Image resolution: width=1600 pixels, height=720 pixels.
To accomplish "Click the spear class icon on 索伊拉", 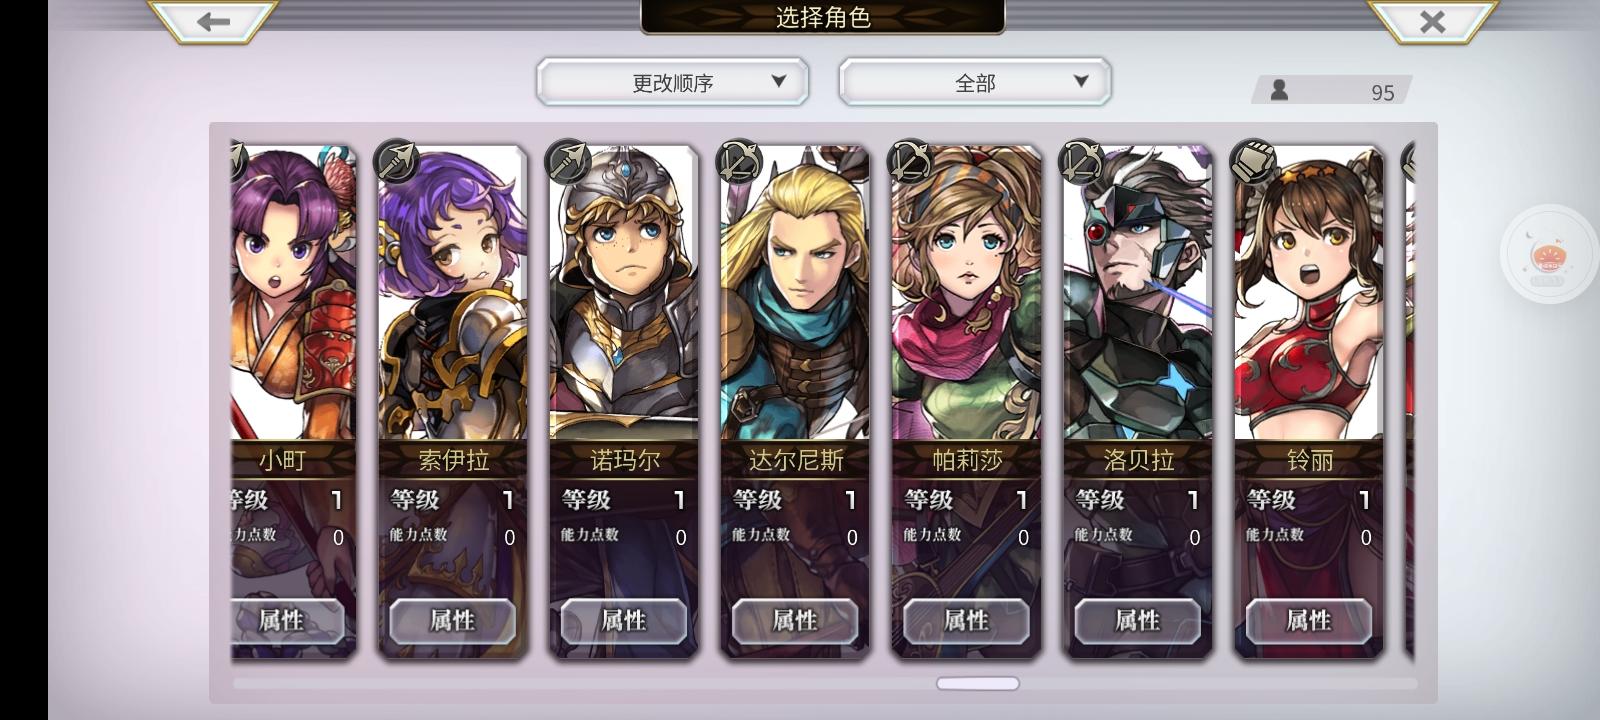I will pyautogui.click(x=397, y=161).
